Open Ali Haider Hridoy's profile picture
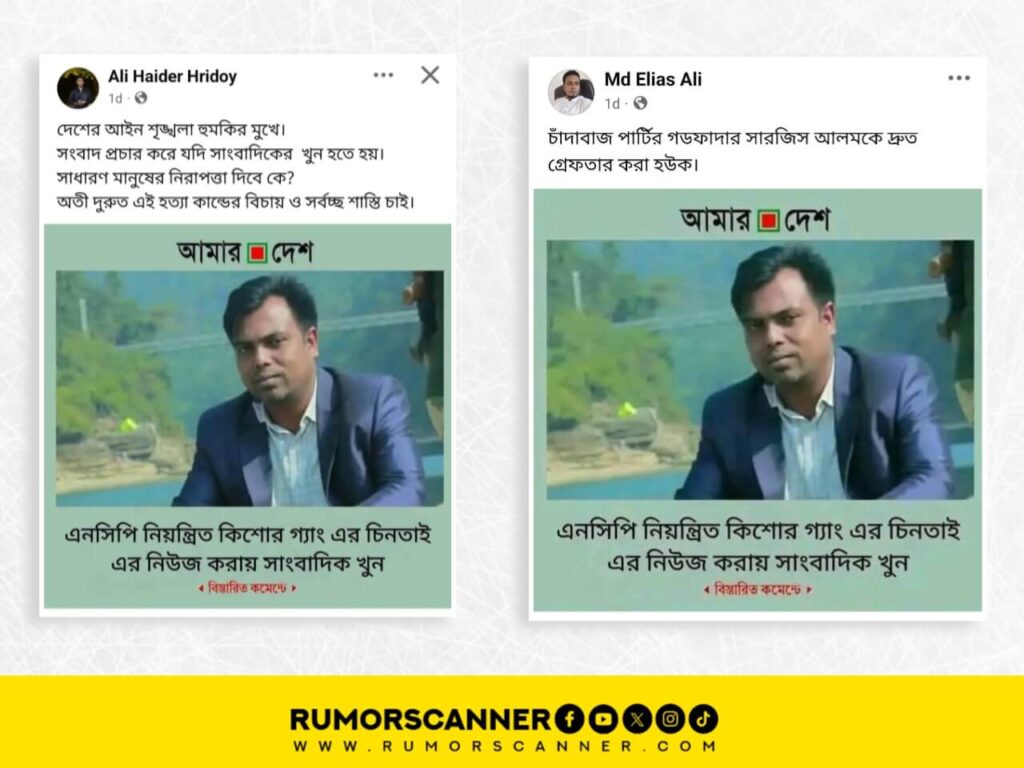This screenshot has height=768, width=1024. [x=78, y=88]
